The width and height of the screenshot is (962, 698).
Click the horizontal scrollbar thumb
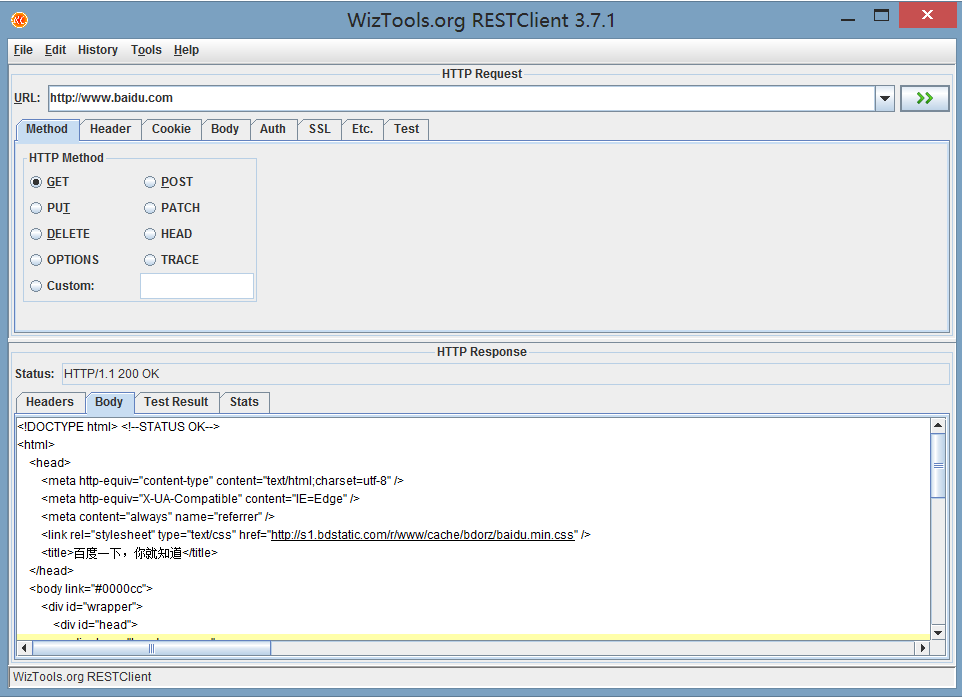pyautogui.click(x=151, y=648)
